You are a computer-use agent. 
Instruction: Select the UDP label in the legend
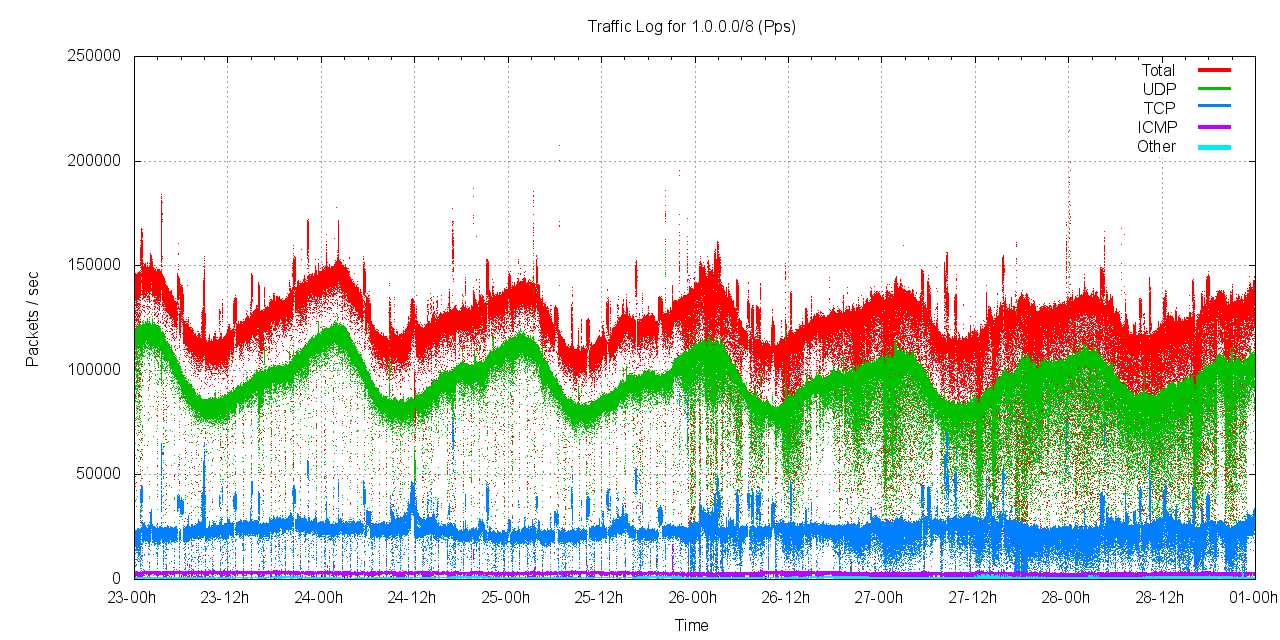pos(1159,89)
